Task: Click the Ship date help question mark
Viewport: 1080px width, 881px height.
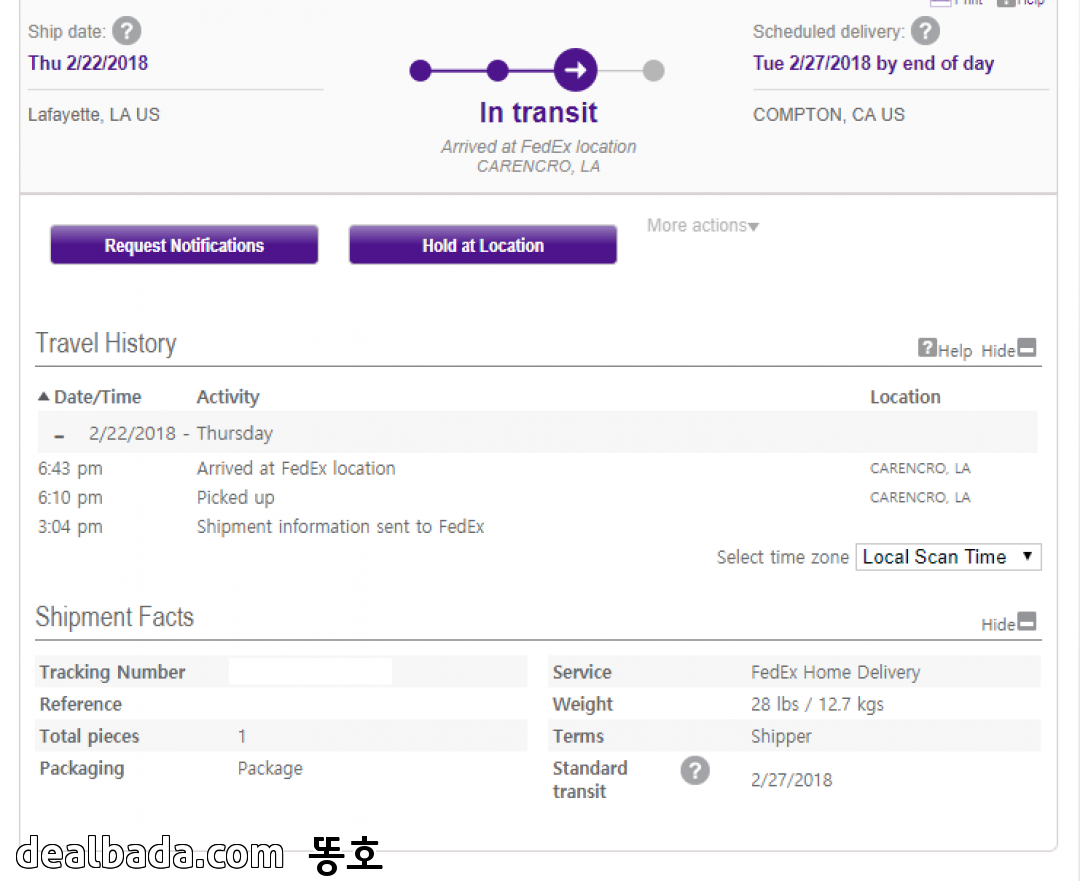Action: tap(126, 31)
